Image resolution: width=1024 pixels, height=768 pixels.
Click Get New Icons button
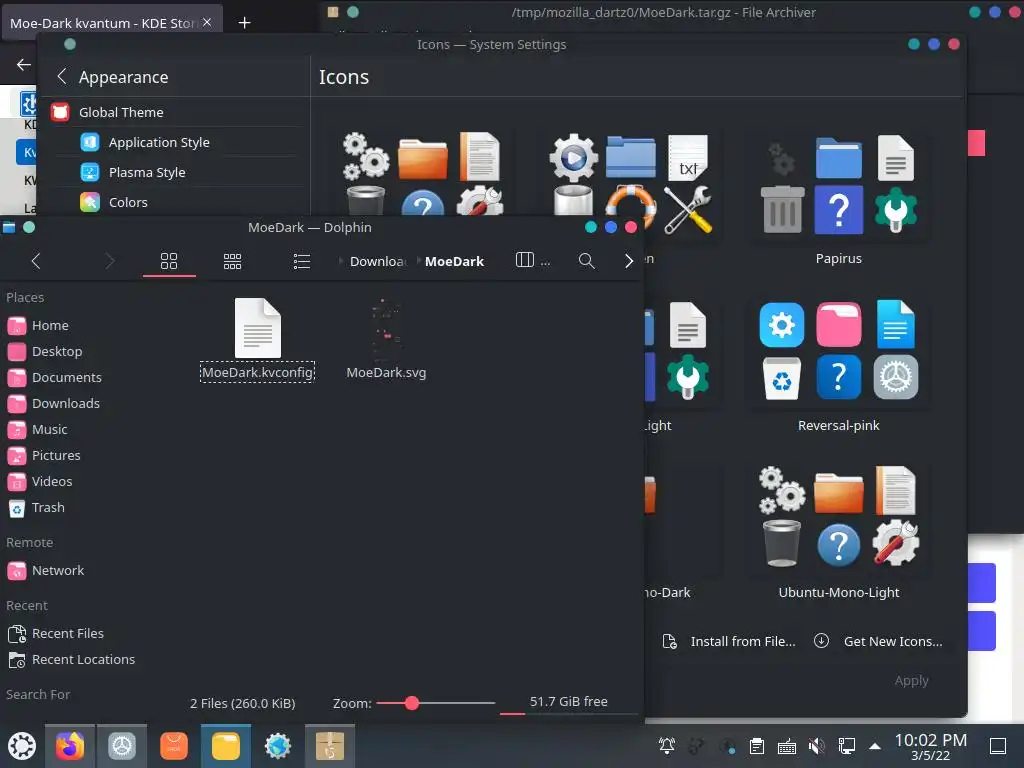[x=878, y=641]
